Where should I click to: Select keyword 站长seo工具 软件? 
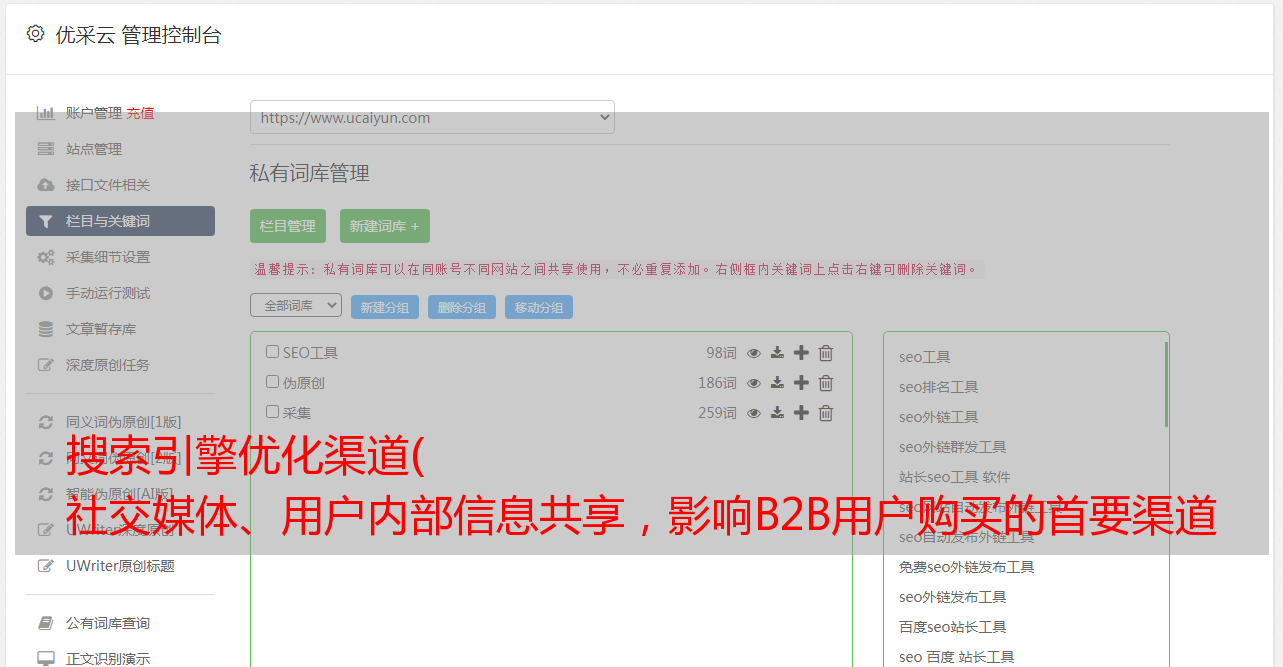pos(954,477)
